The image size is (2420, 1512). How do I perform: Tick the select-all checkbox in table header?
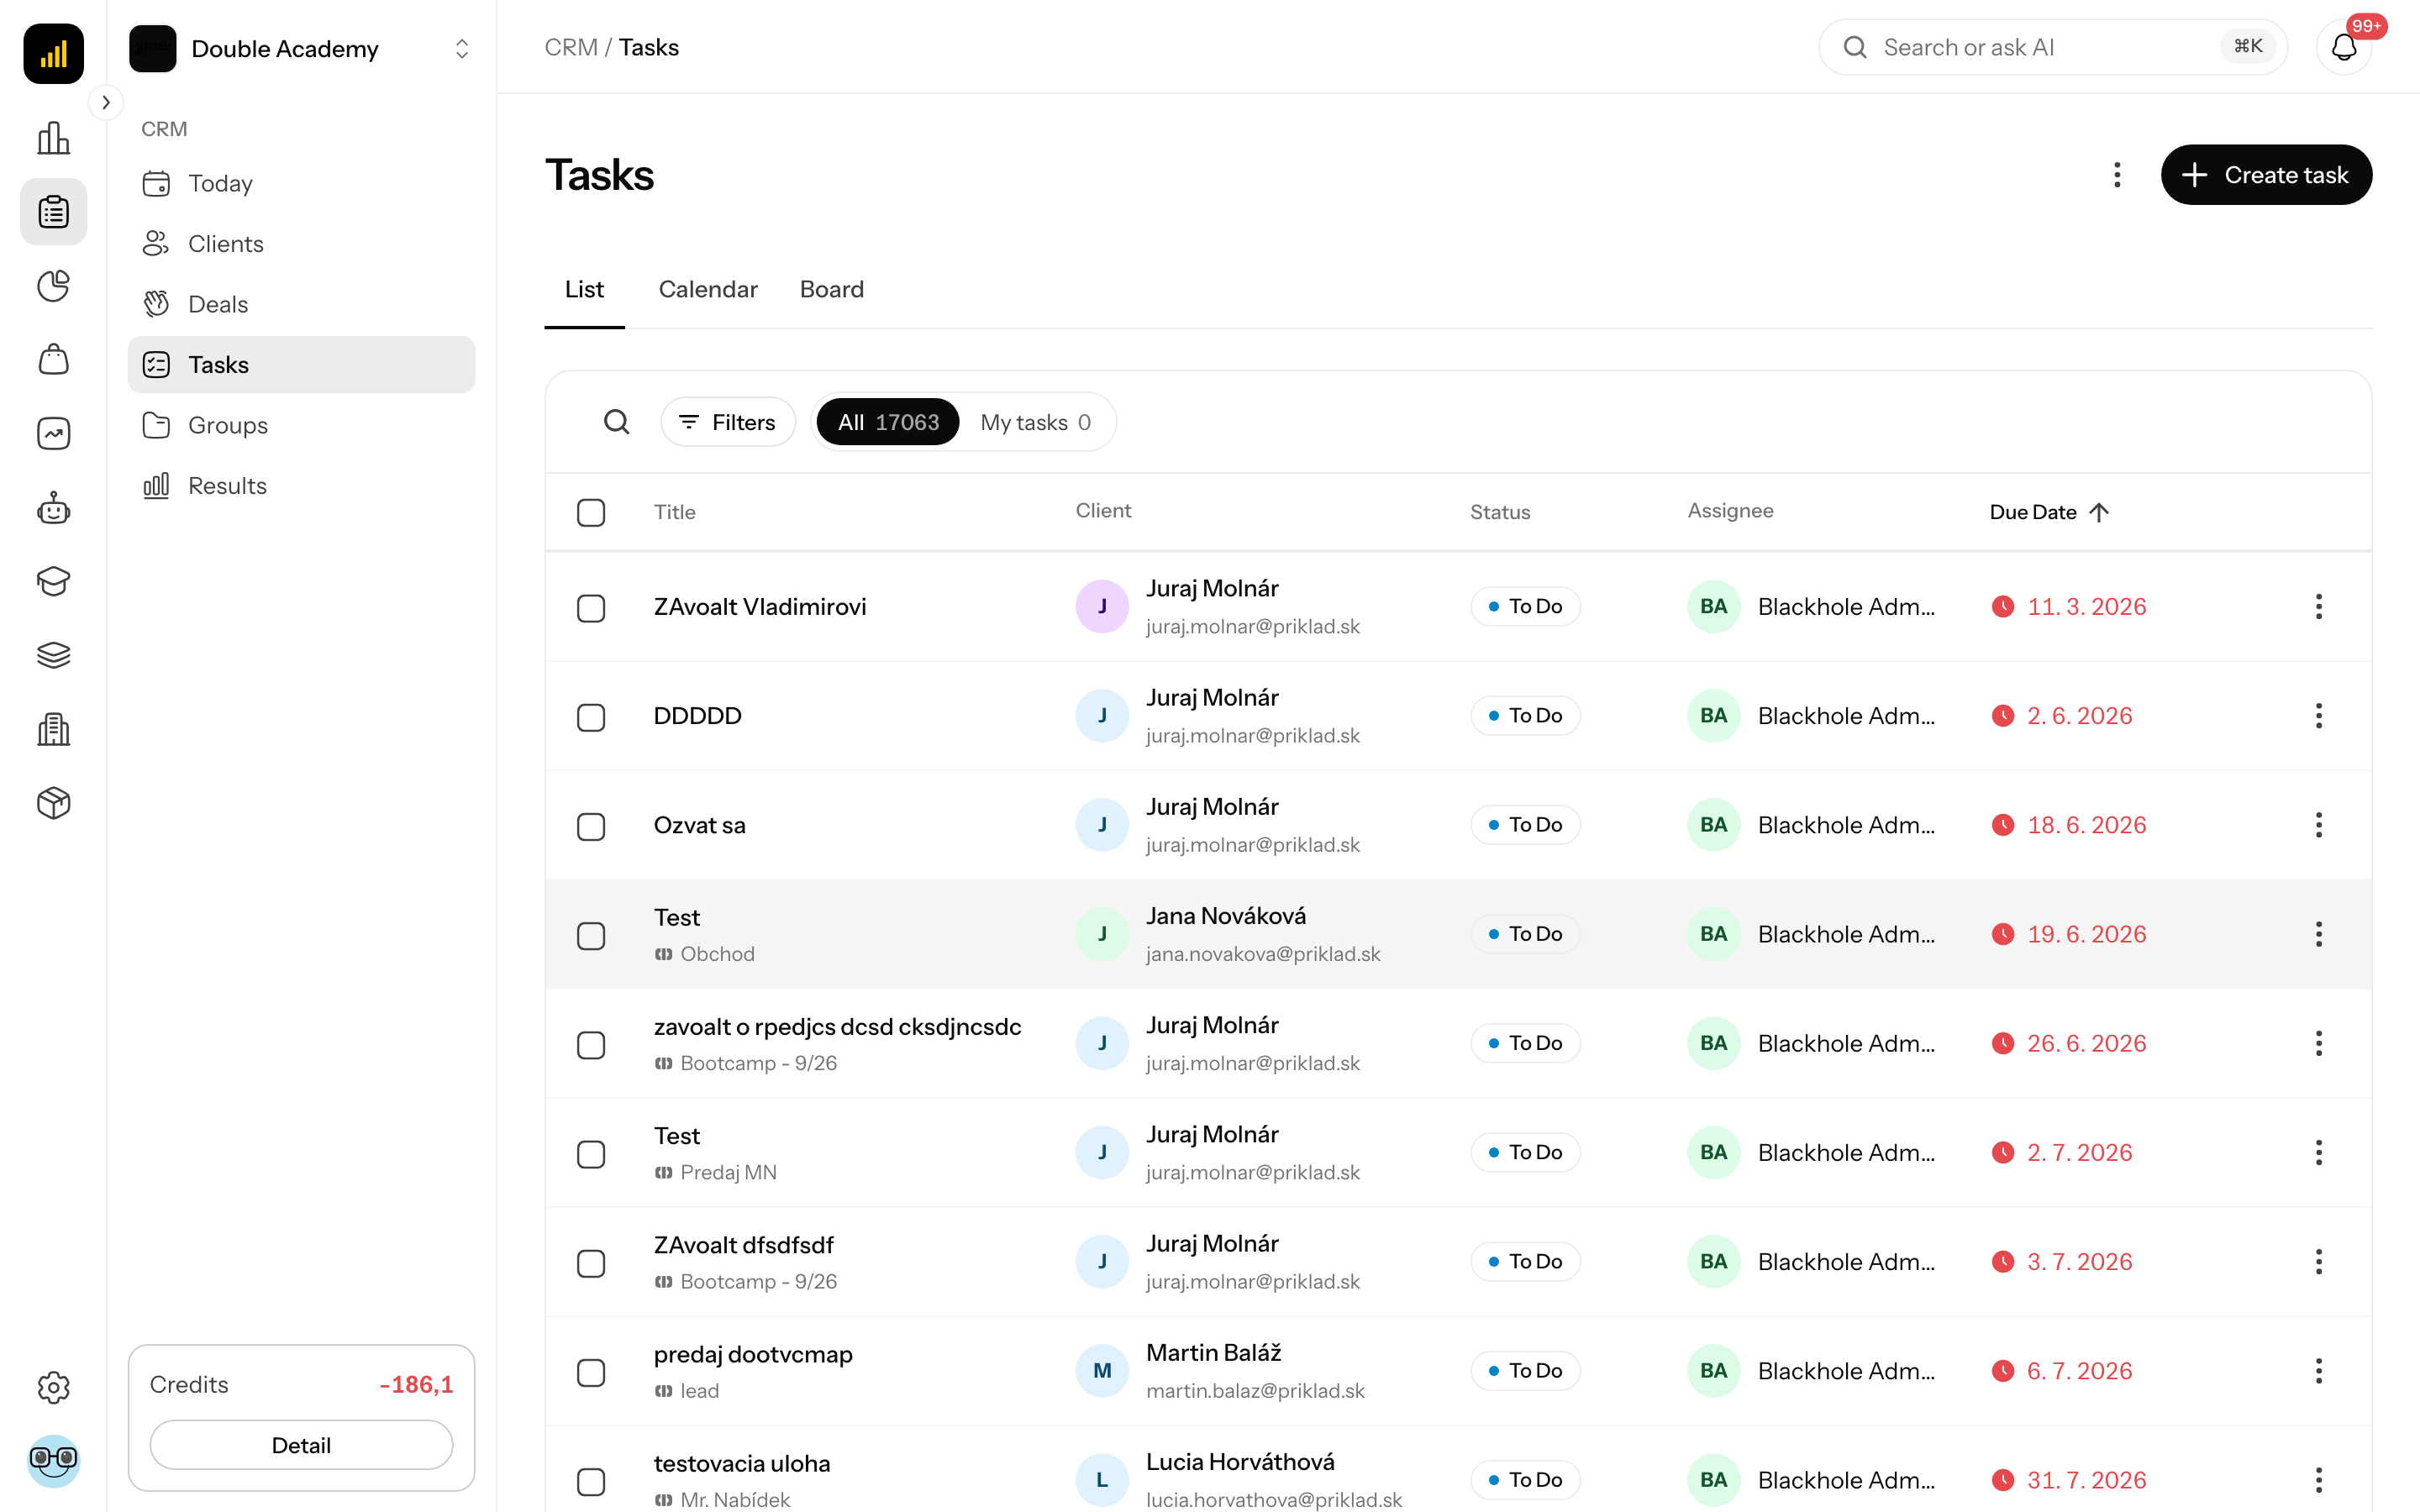[591, 513]
